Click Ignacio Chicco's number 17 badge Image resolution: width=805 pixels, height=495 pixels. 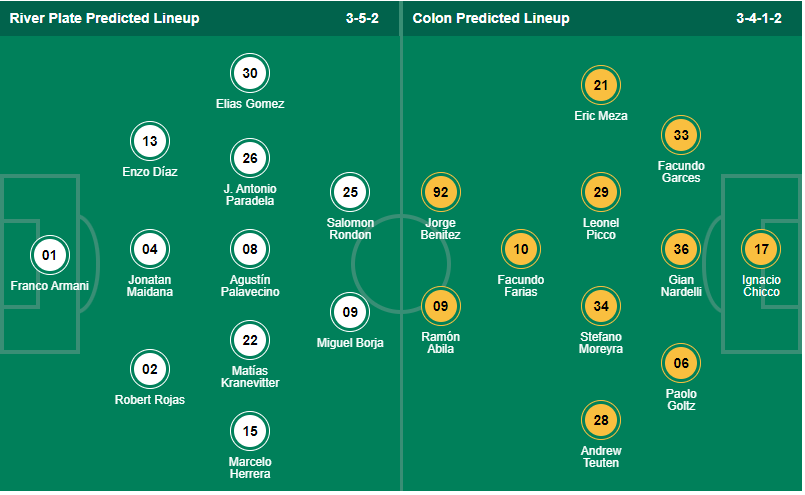coord(762,249)
